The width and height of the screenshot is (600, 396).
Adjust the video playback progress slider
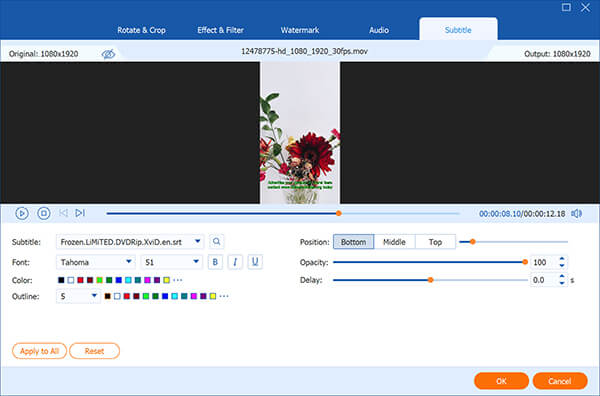click(283, 213)
